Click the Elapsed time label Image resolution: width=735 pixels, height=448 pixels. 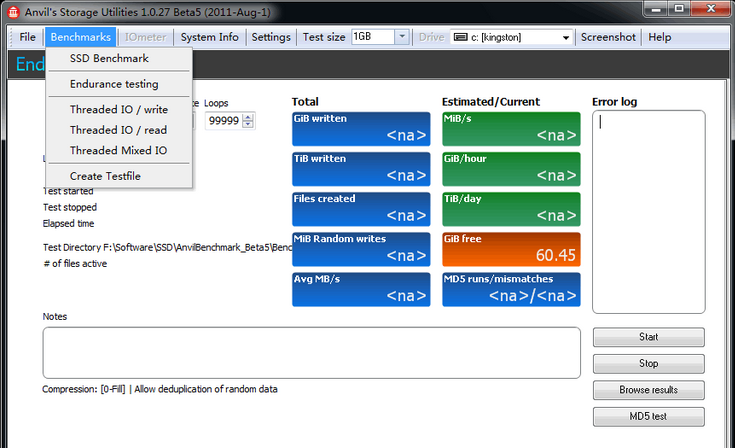68,224
